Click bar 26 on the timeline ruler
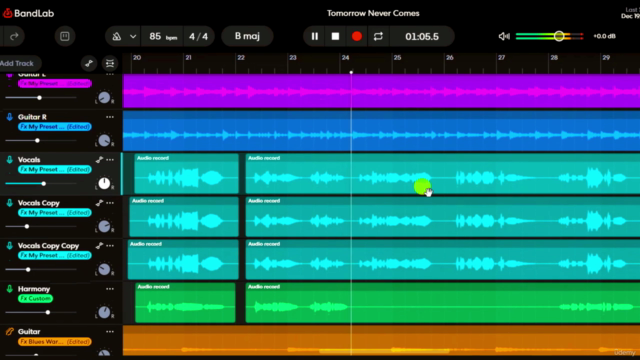The width and height of the screenshot is (640, 360). pos(450,58)
